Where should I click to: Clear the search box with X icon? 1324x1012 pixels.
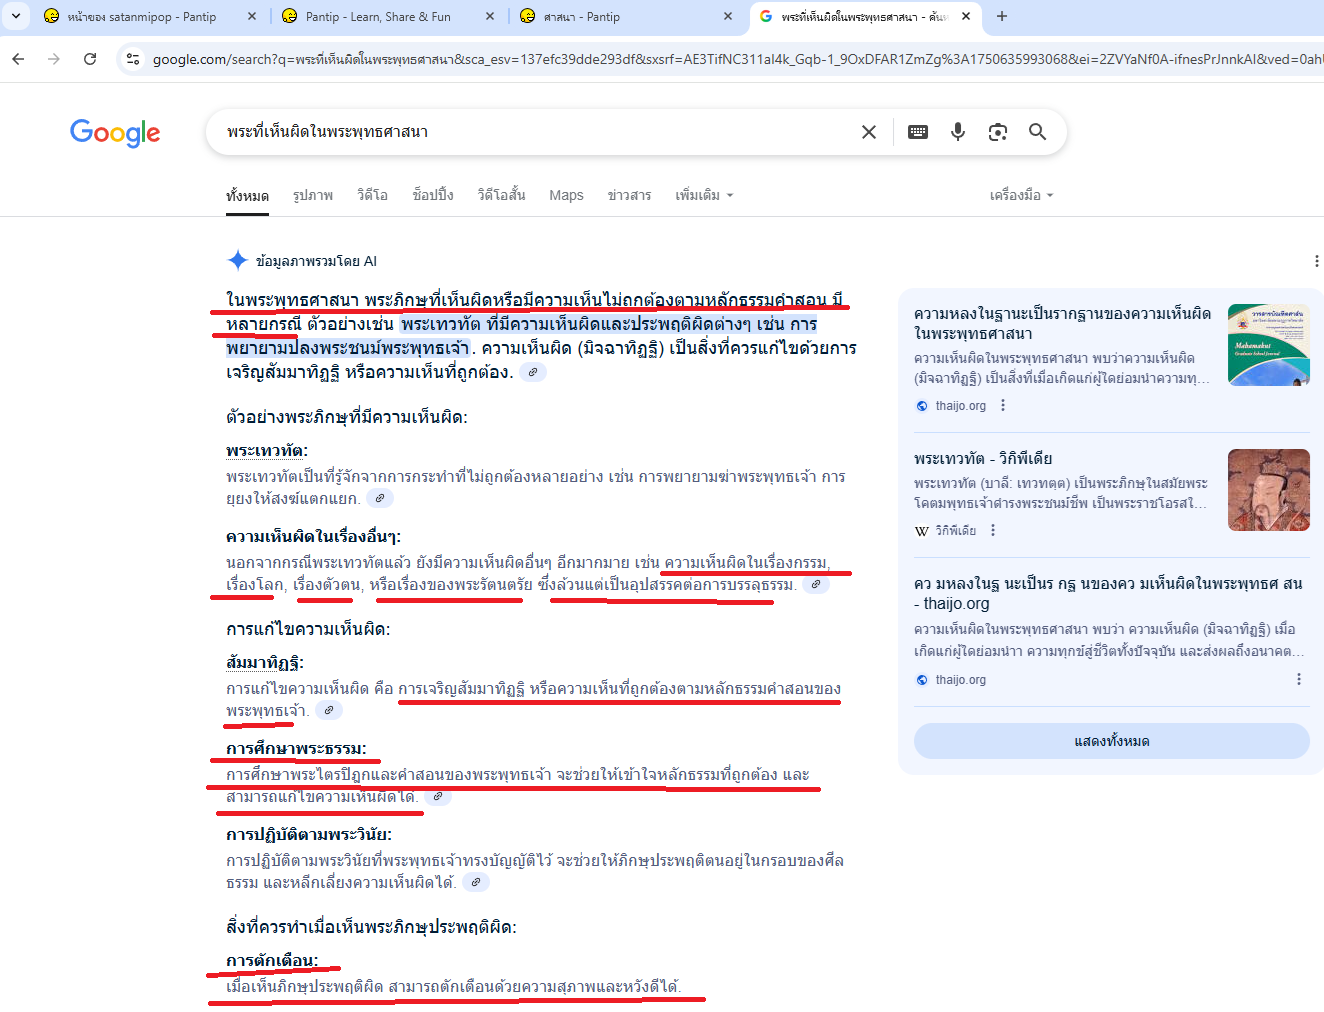[x=869, y=132]
